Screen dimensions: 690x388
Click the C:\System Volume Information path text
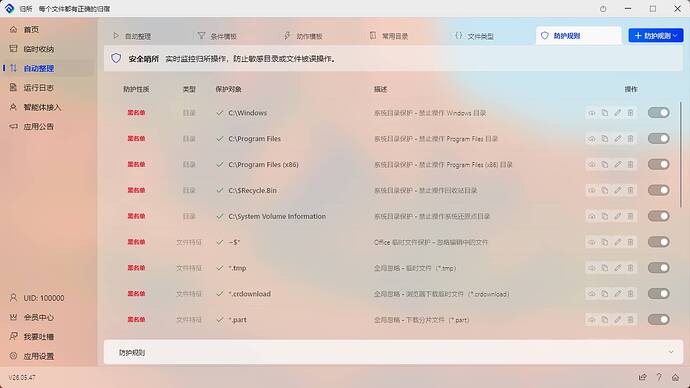pos(277,216)
